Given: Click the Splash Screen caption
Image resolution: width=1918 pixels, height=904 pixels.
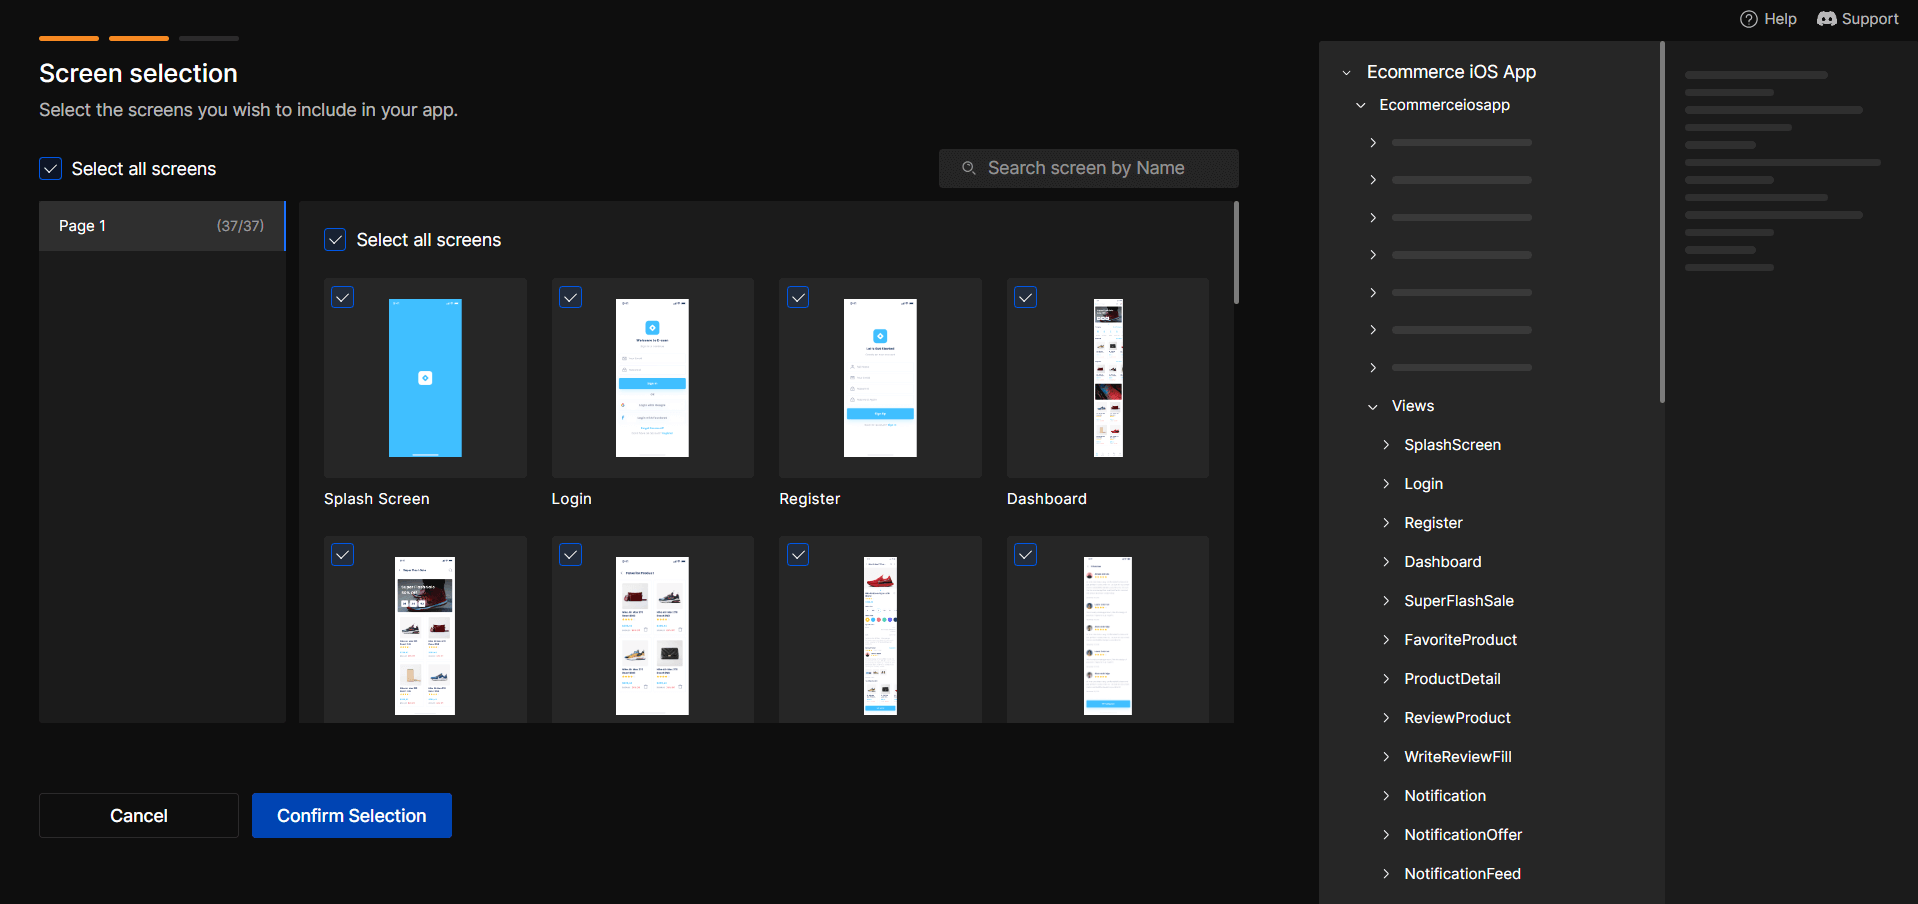Looking at the screenshot, I should tap(377, 499).
